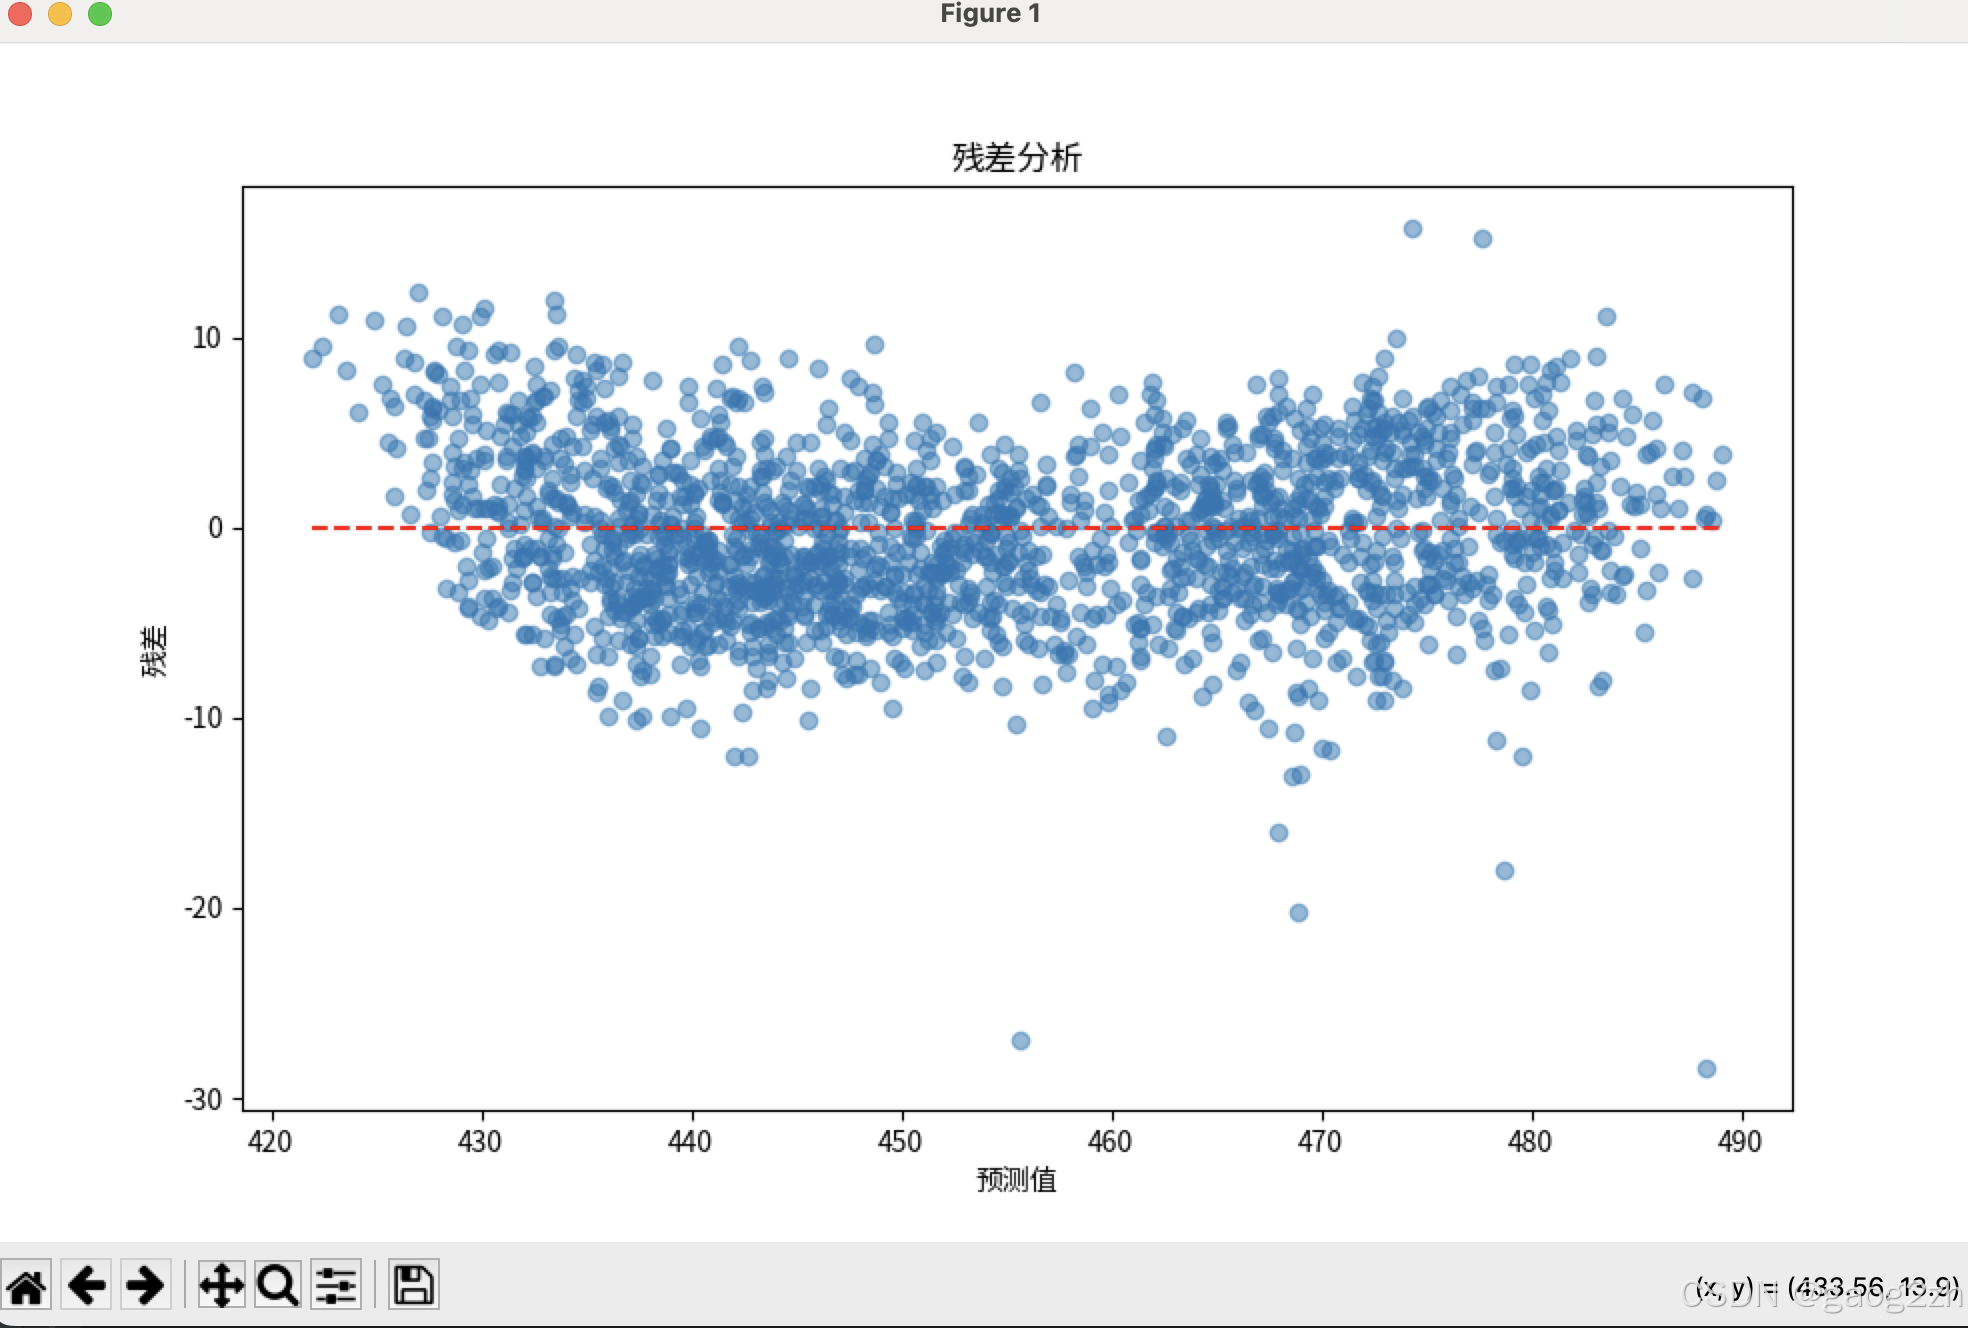Reset view with the Home icon

(27, 1285)
